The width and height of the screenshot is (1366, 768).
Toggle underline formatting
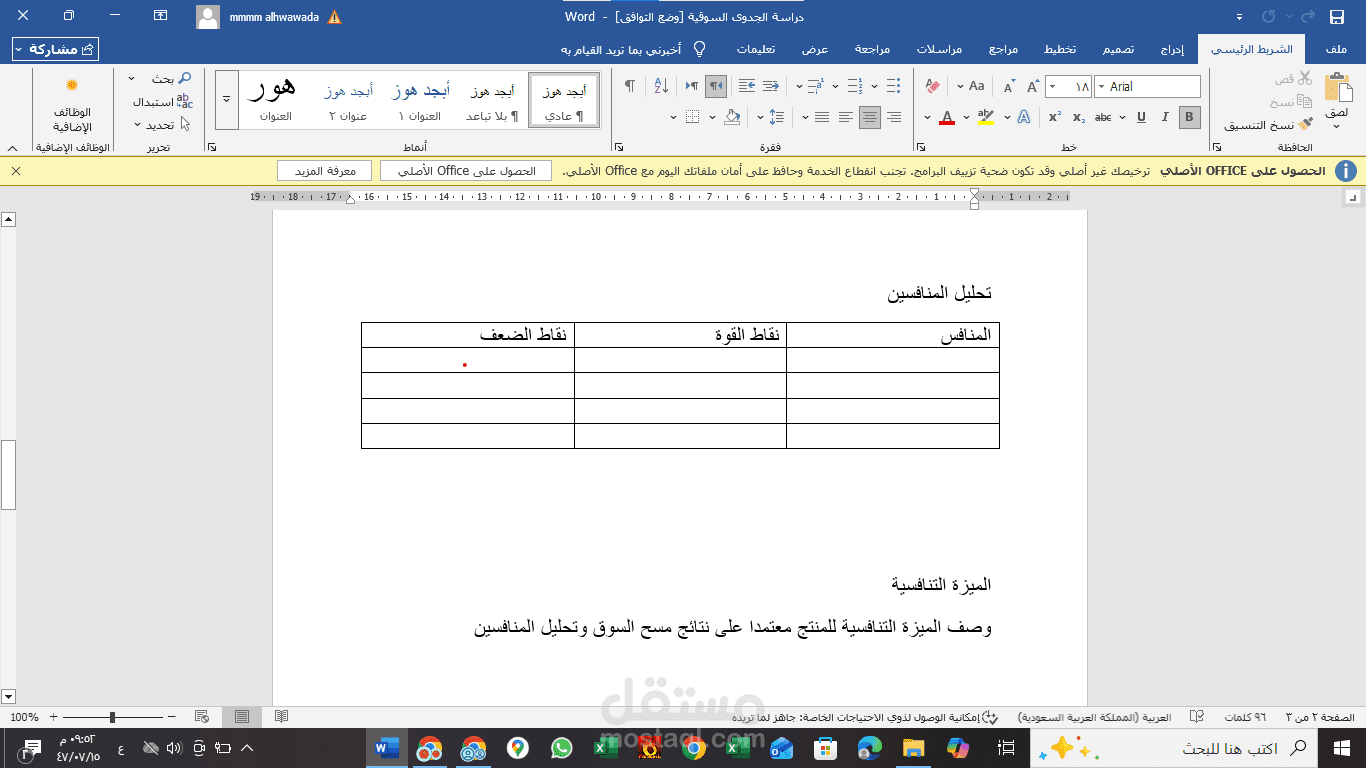[1141, 116]
